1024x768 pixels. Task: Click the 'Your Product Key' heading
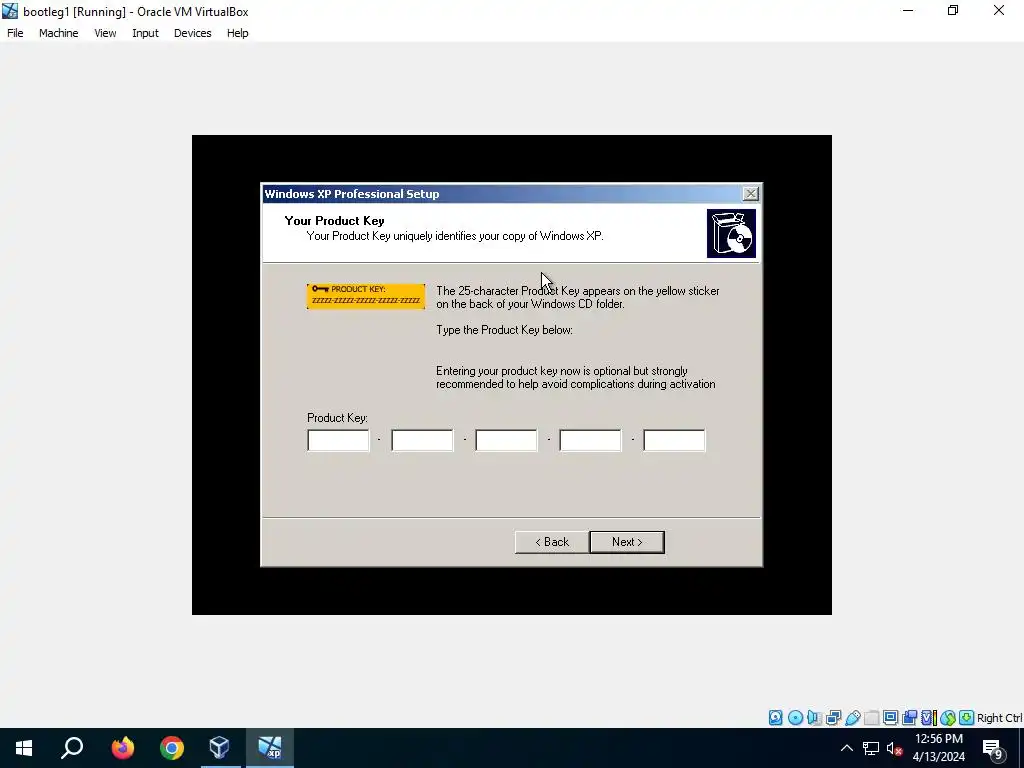tap(334, 221)
